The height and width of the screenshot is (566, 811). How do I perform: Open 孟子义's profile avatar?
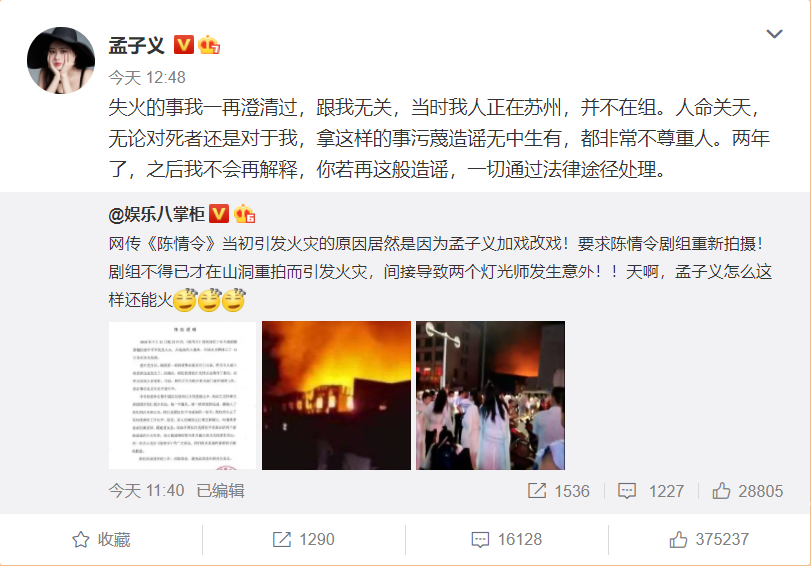point(61,61)
